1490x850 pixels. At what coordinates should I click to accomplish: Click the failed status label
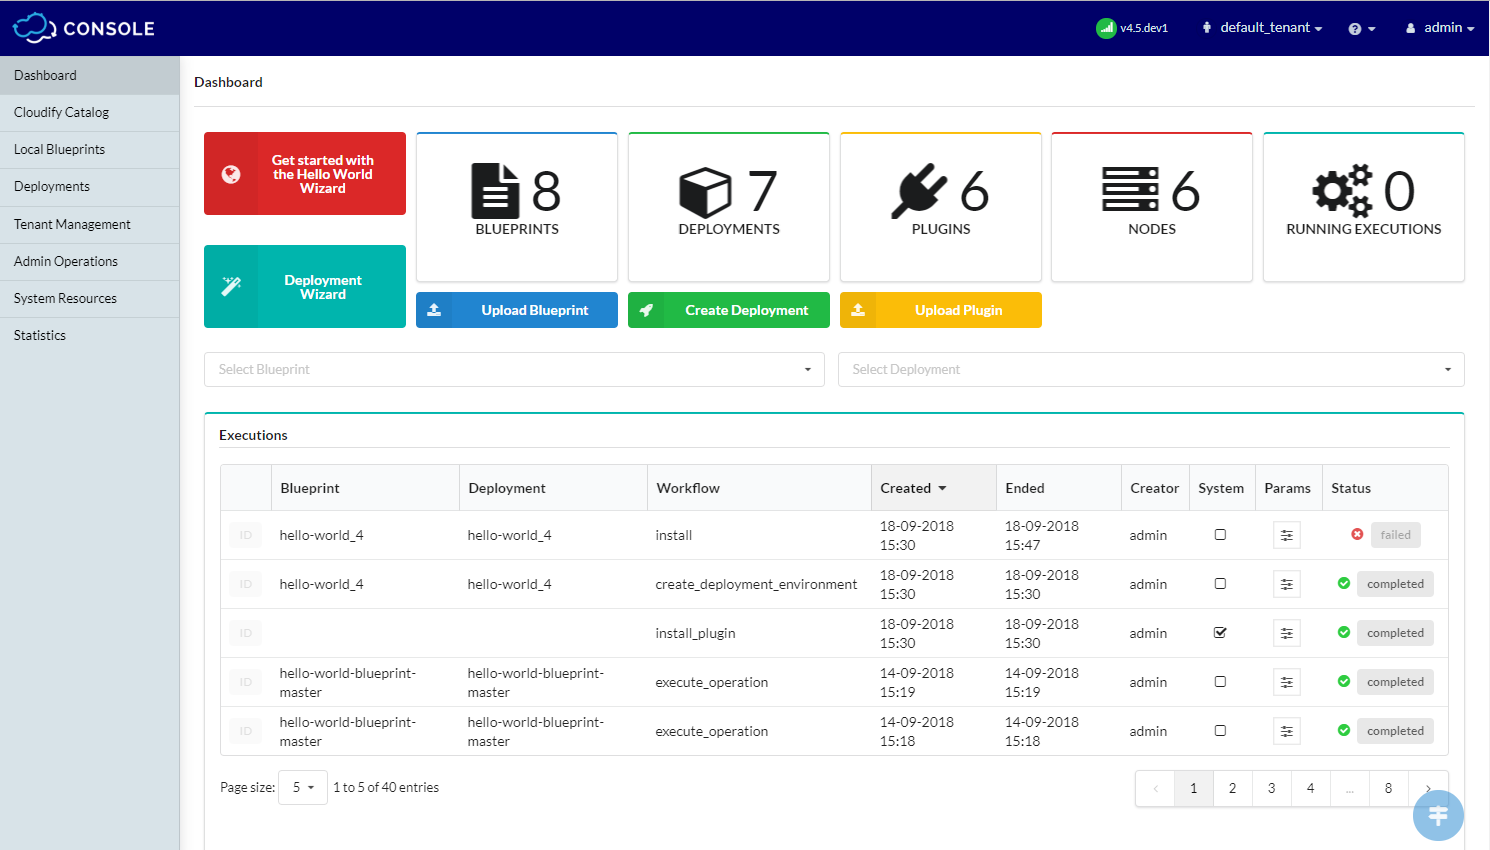tap(1395, 535)
